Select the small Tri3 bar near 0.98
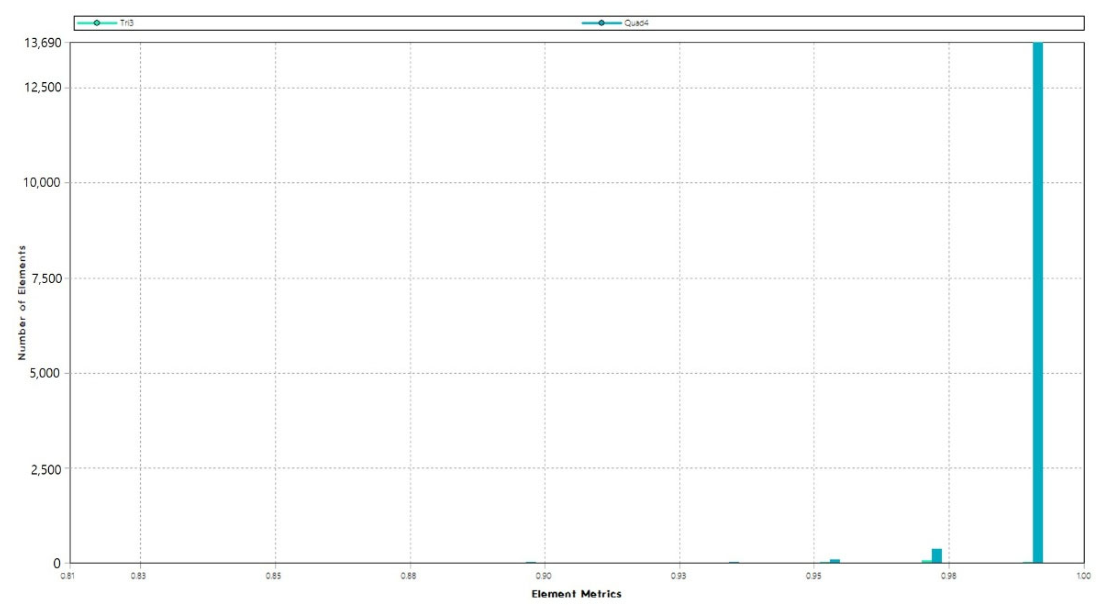Viewport: 1104px width, 611px height. tap(927, 562)
